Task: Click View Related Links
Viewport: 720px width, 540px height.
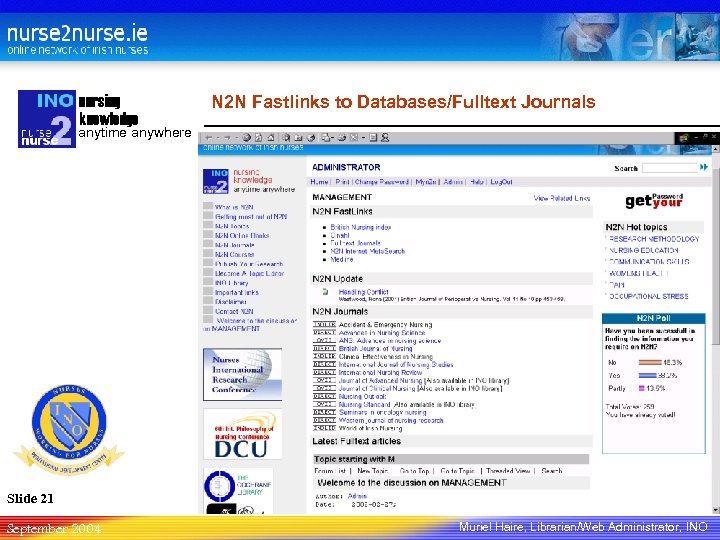Action: (x=562, y=198)
